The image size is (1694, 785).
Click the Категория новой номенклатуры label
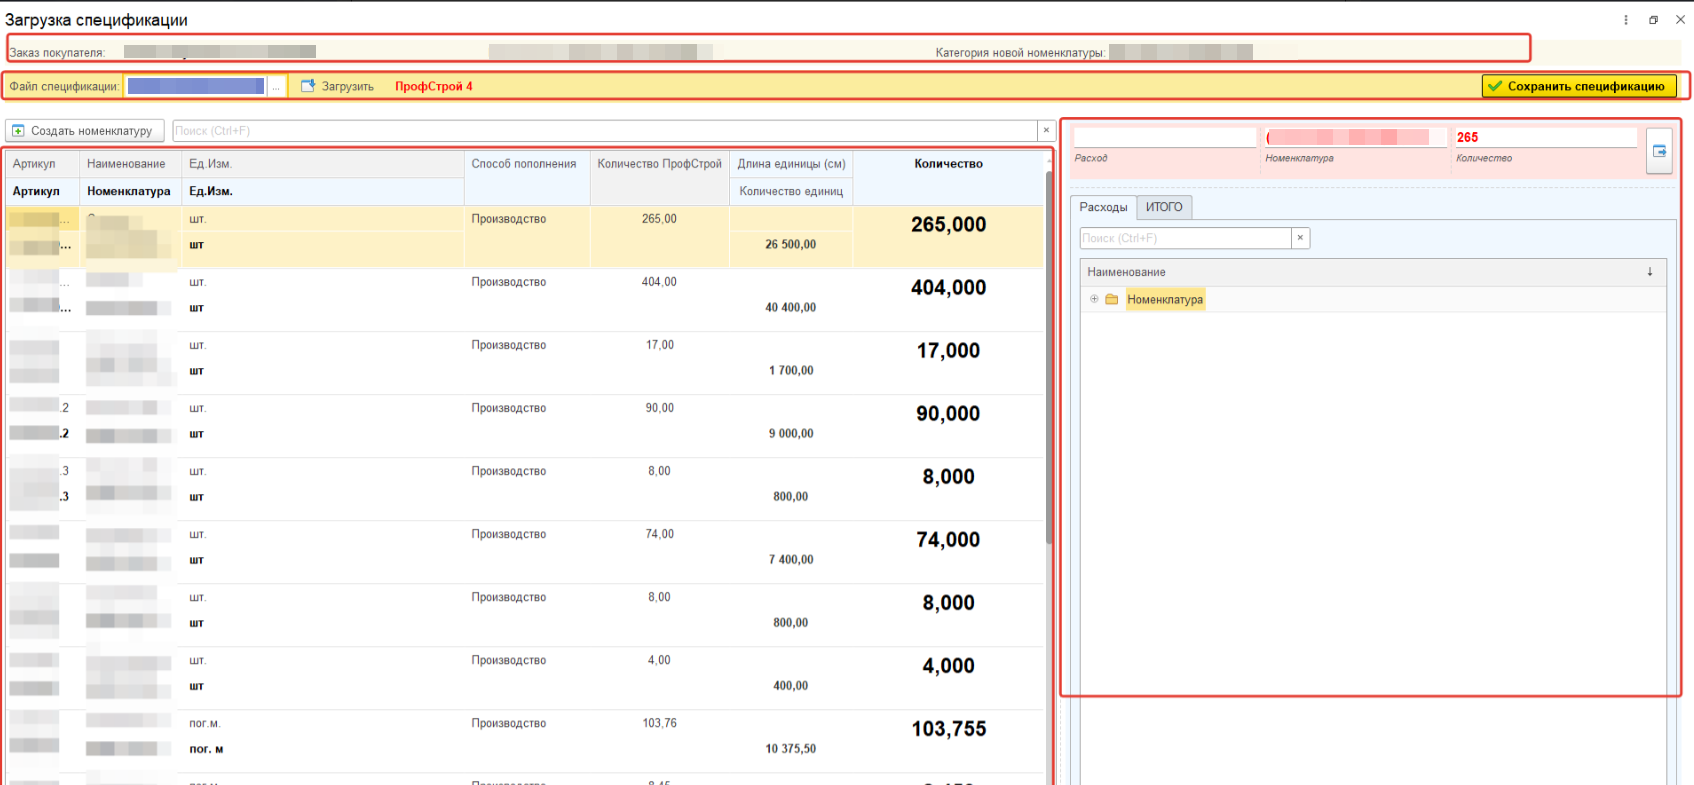[1020, 53]
